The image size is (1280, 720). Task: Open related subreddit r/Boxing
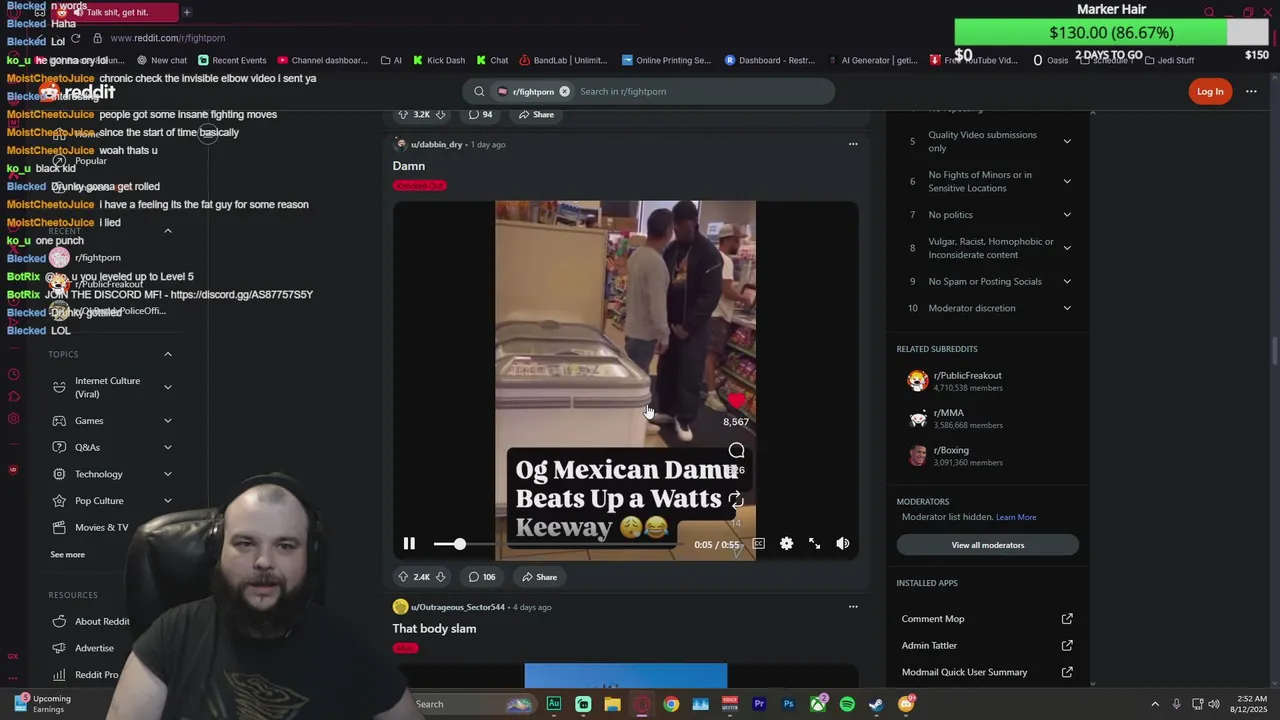point(951,451)
